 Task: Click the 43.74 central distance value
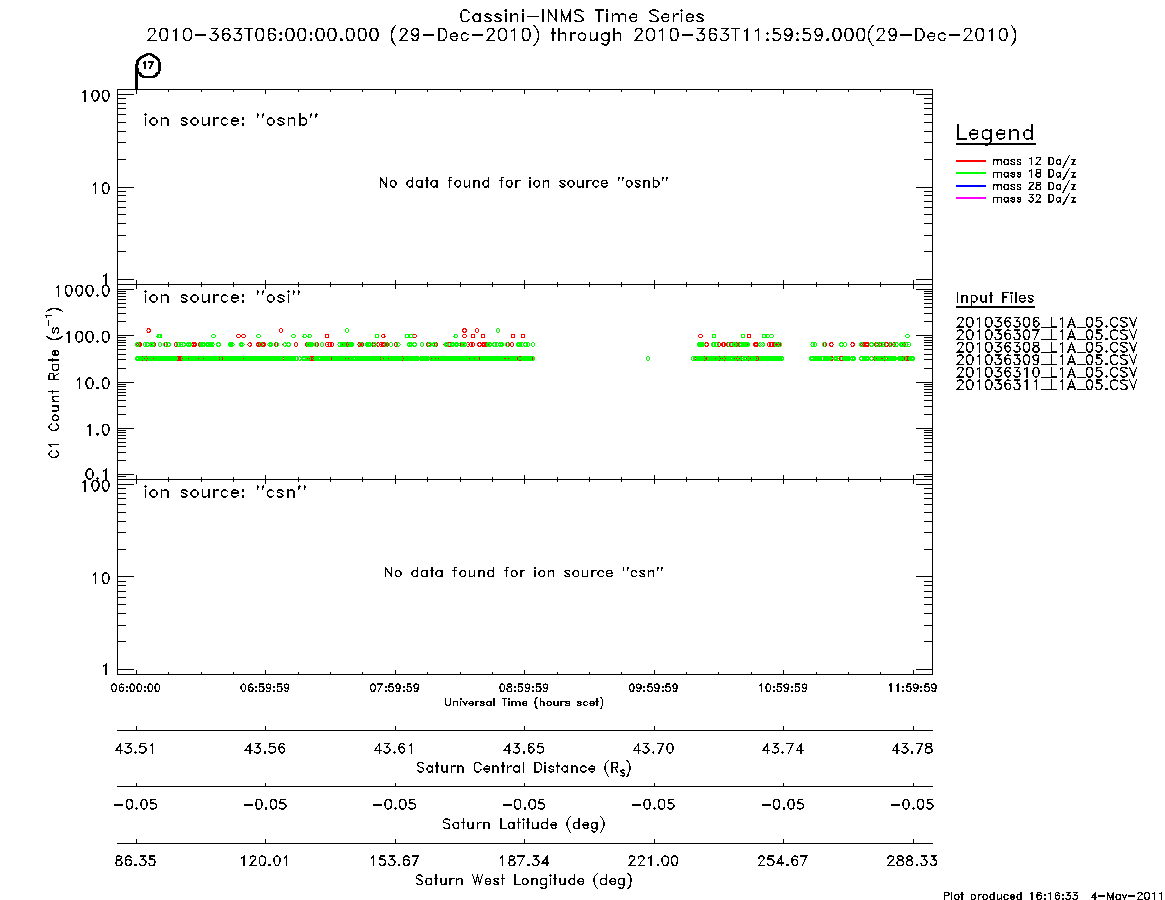(782, 748)
